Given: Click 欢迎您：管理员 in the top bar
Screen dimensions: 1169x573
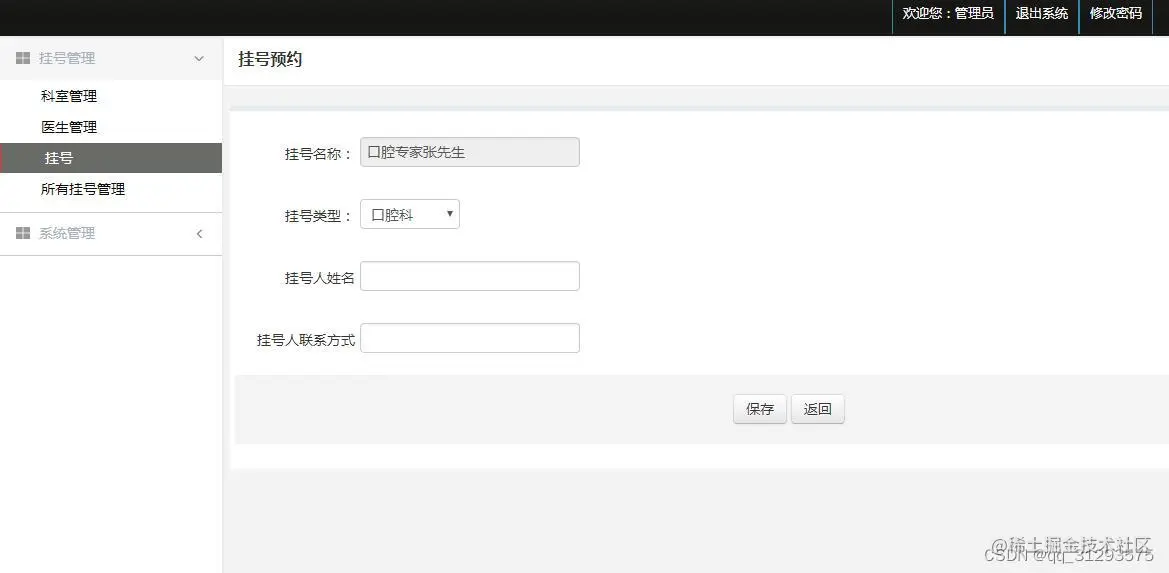Looking at the screenshot, I should coord(948,13).
